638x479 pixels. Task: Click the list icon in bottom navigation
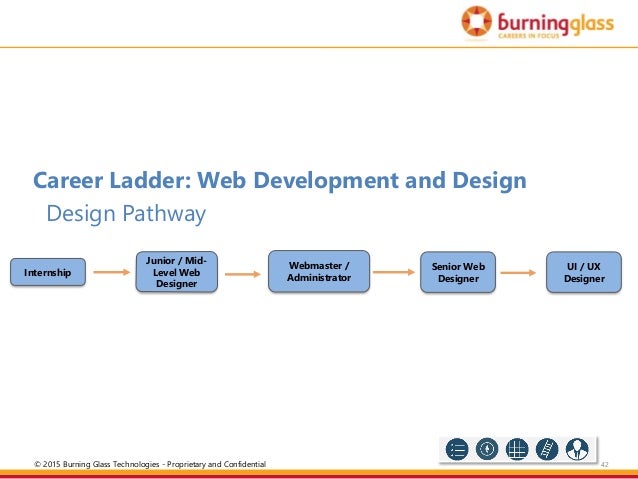[457, 450]
